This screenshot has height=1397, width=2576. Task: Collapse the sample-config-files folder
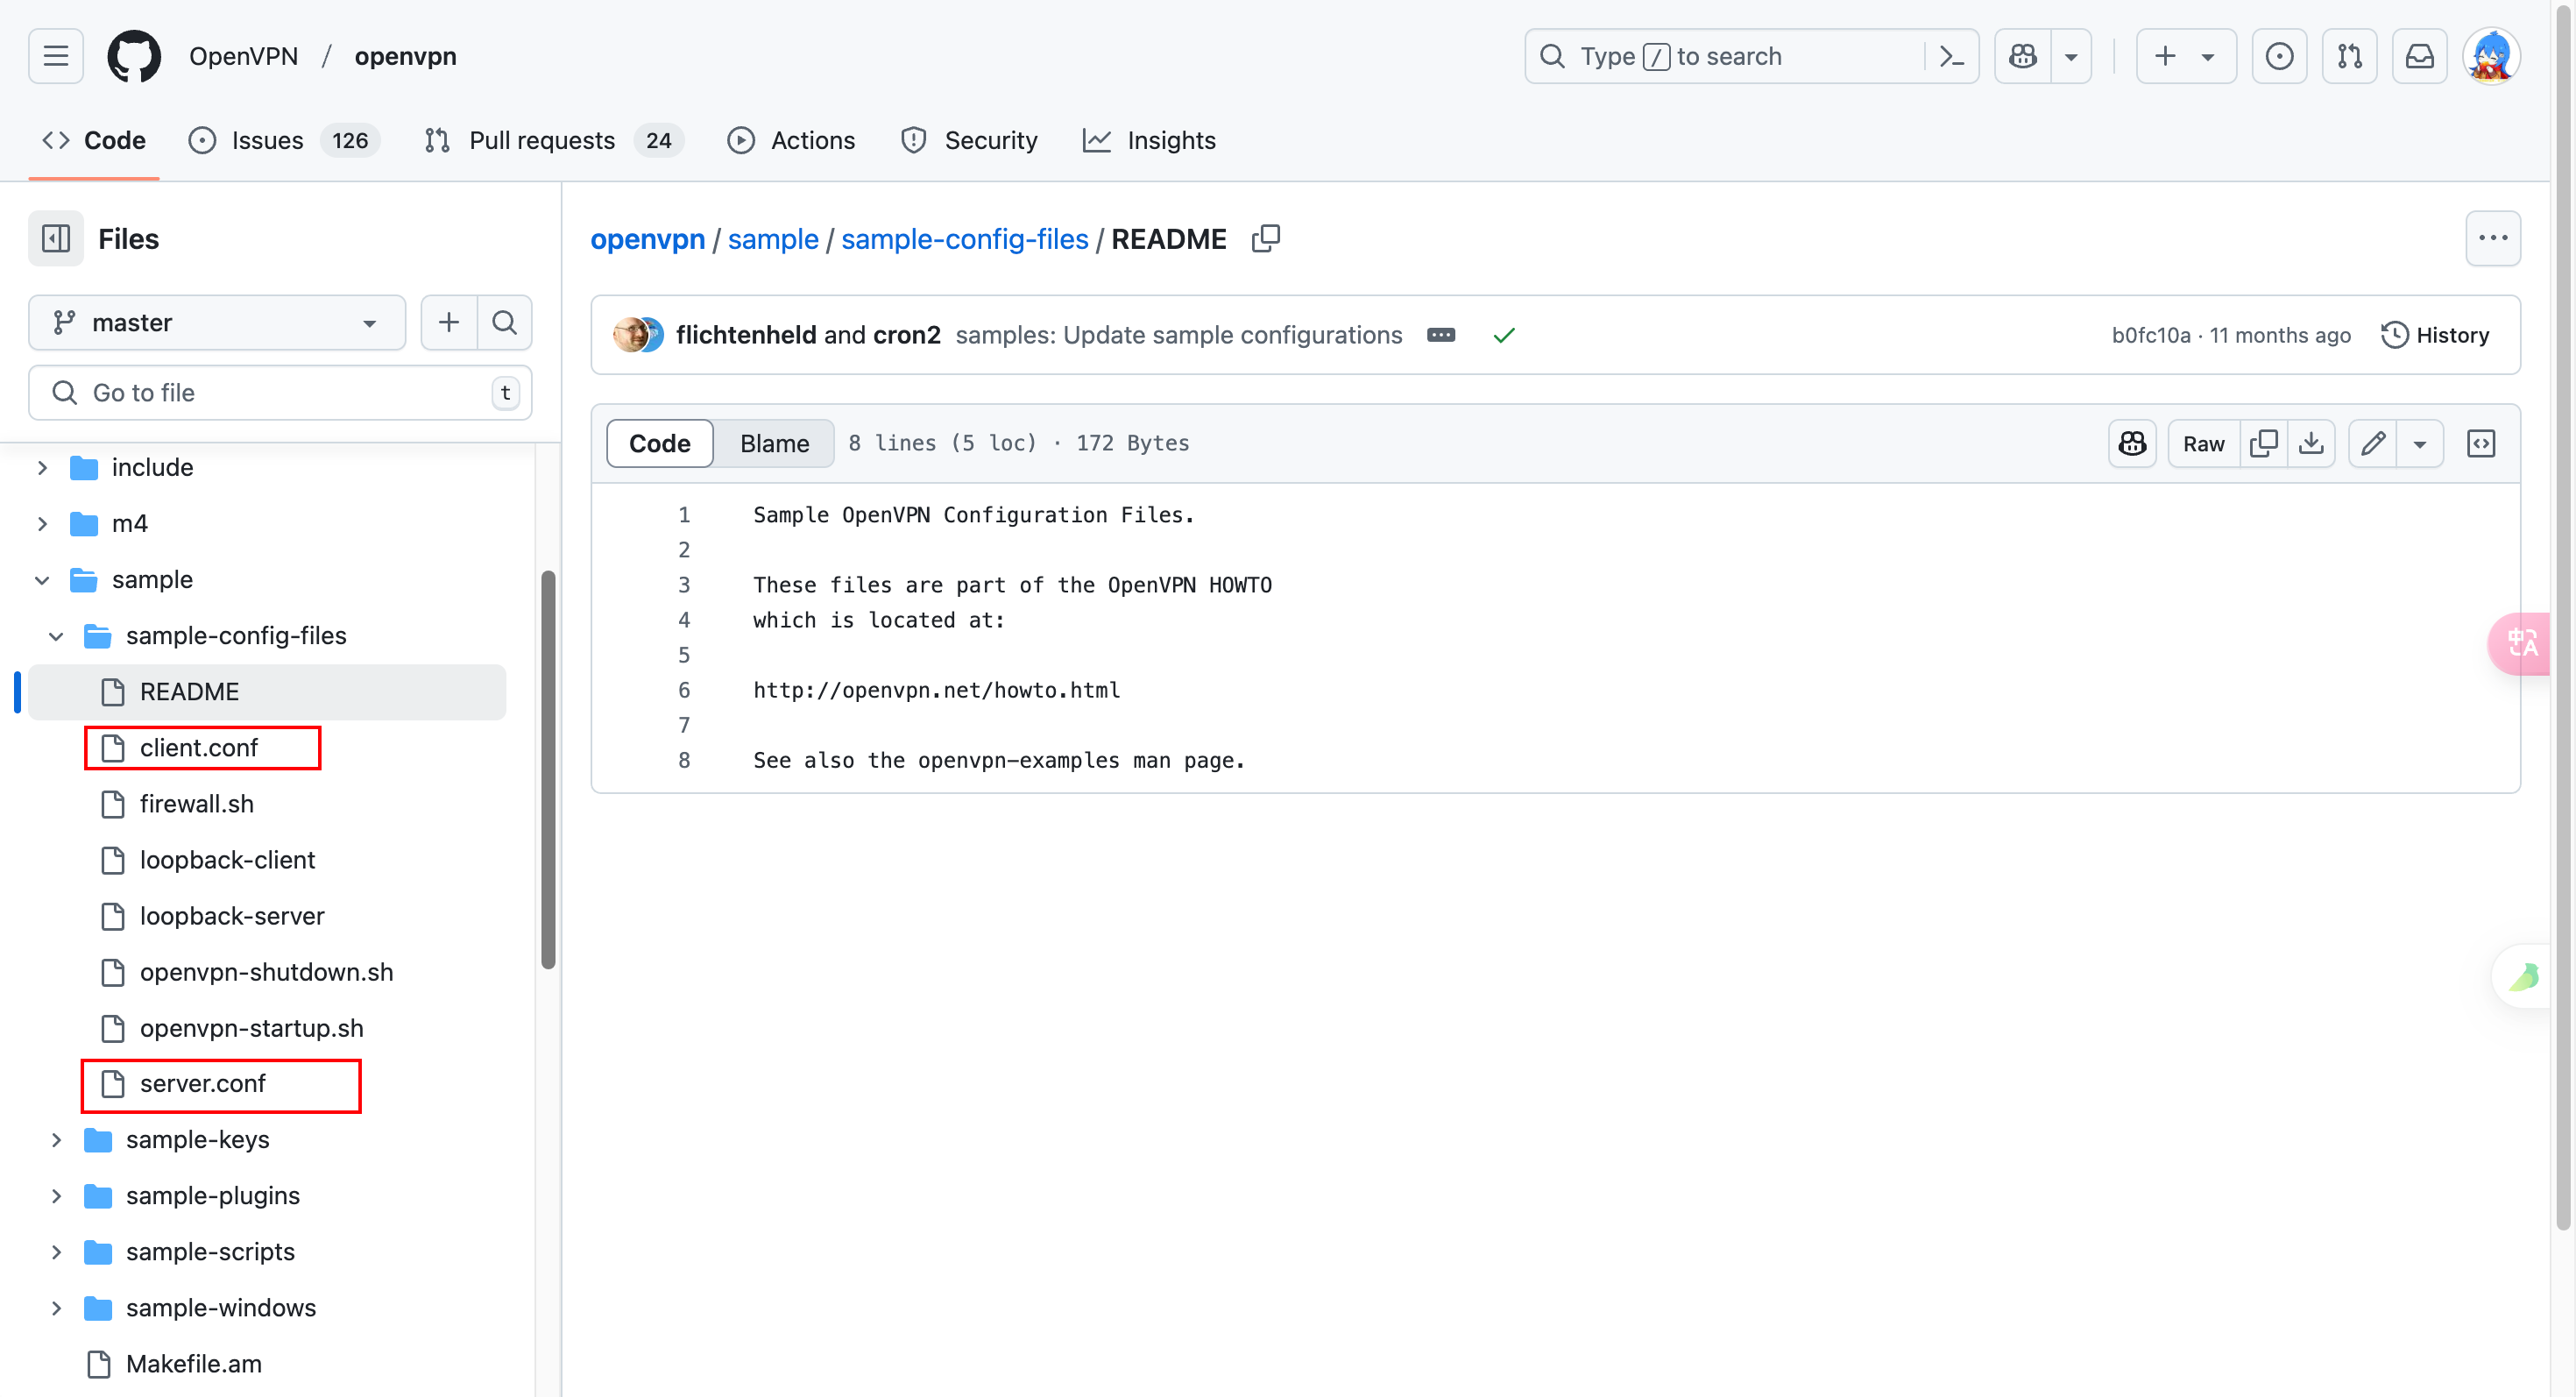[x=57, y=636]
